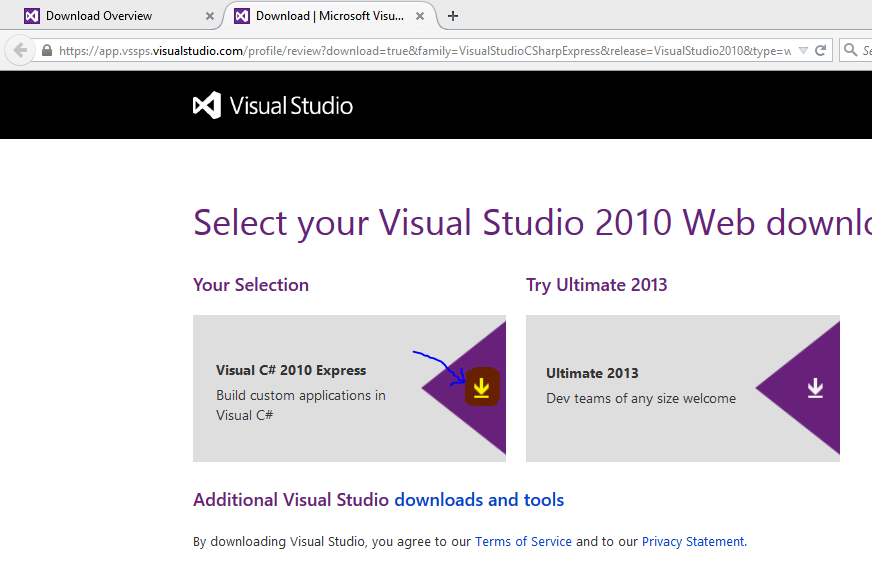The width and height of the screenshot is (872, 576).
Task: Click the padlock icon in the address bar
Action: pos(46,50)
